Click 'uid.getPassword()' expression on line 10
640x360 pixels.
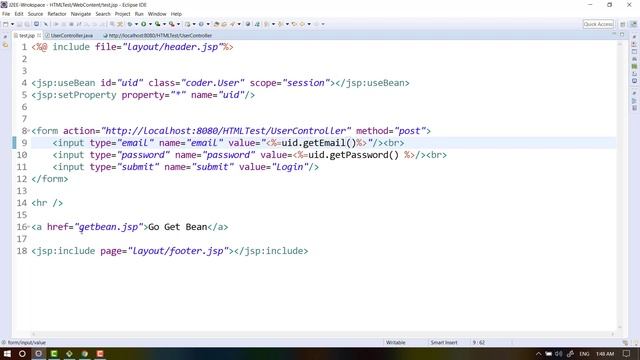pos(353,155)
